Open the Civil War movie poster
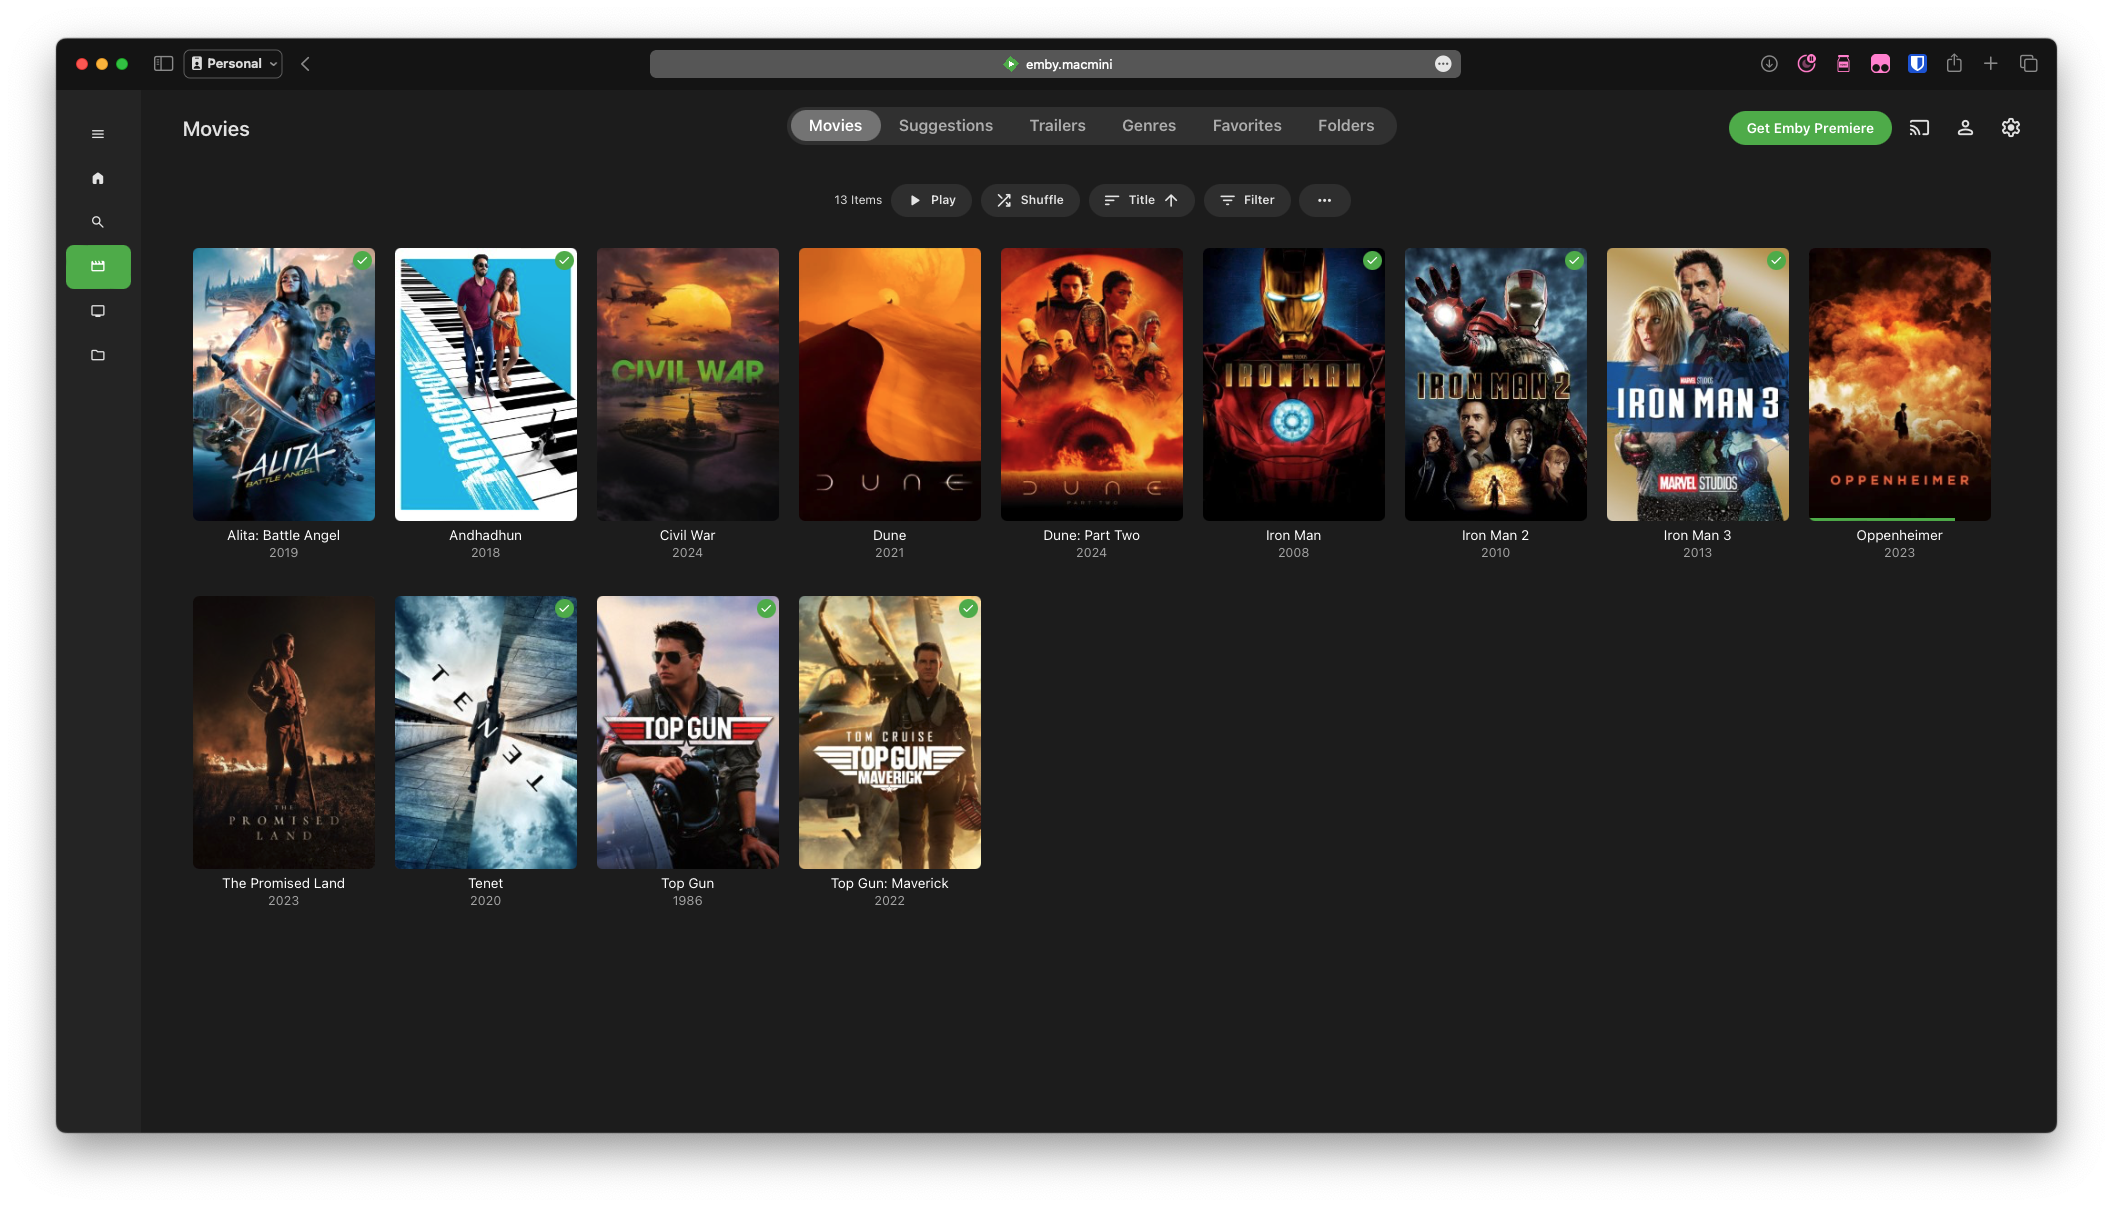Viewport: 2113px width, 1207px height. 687,384
